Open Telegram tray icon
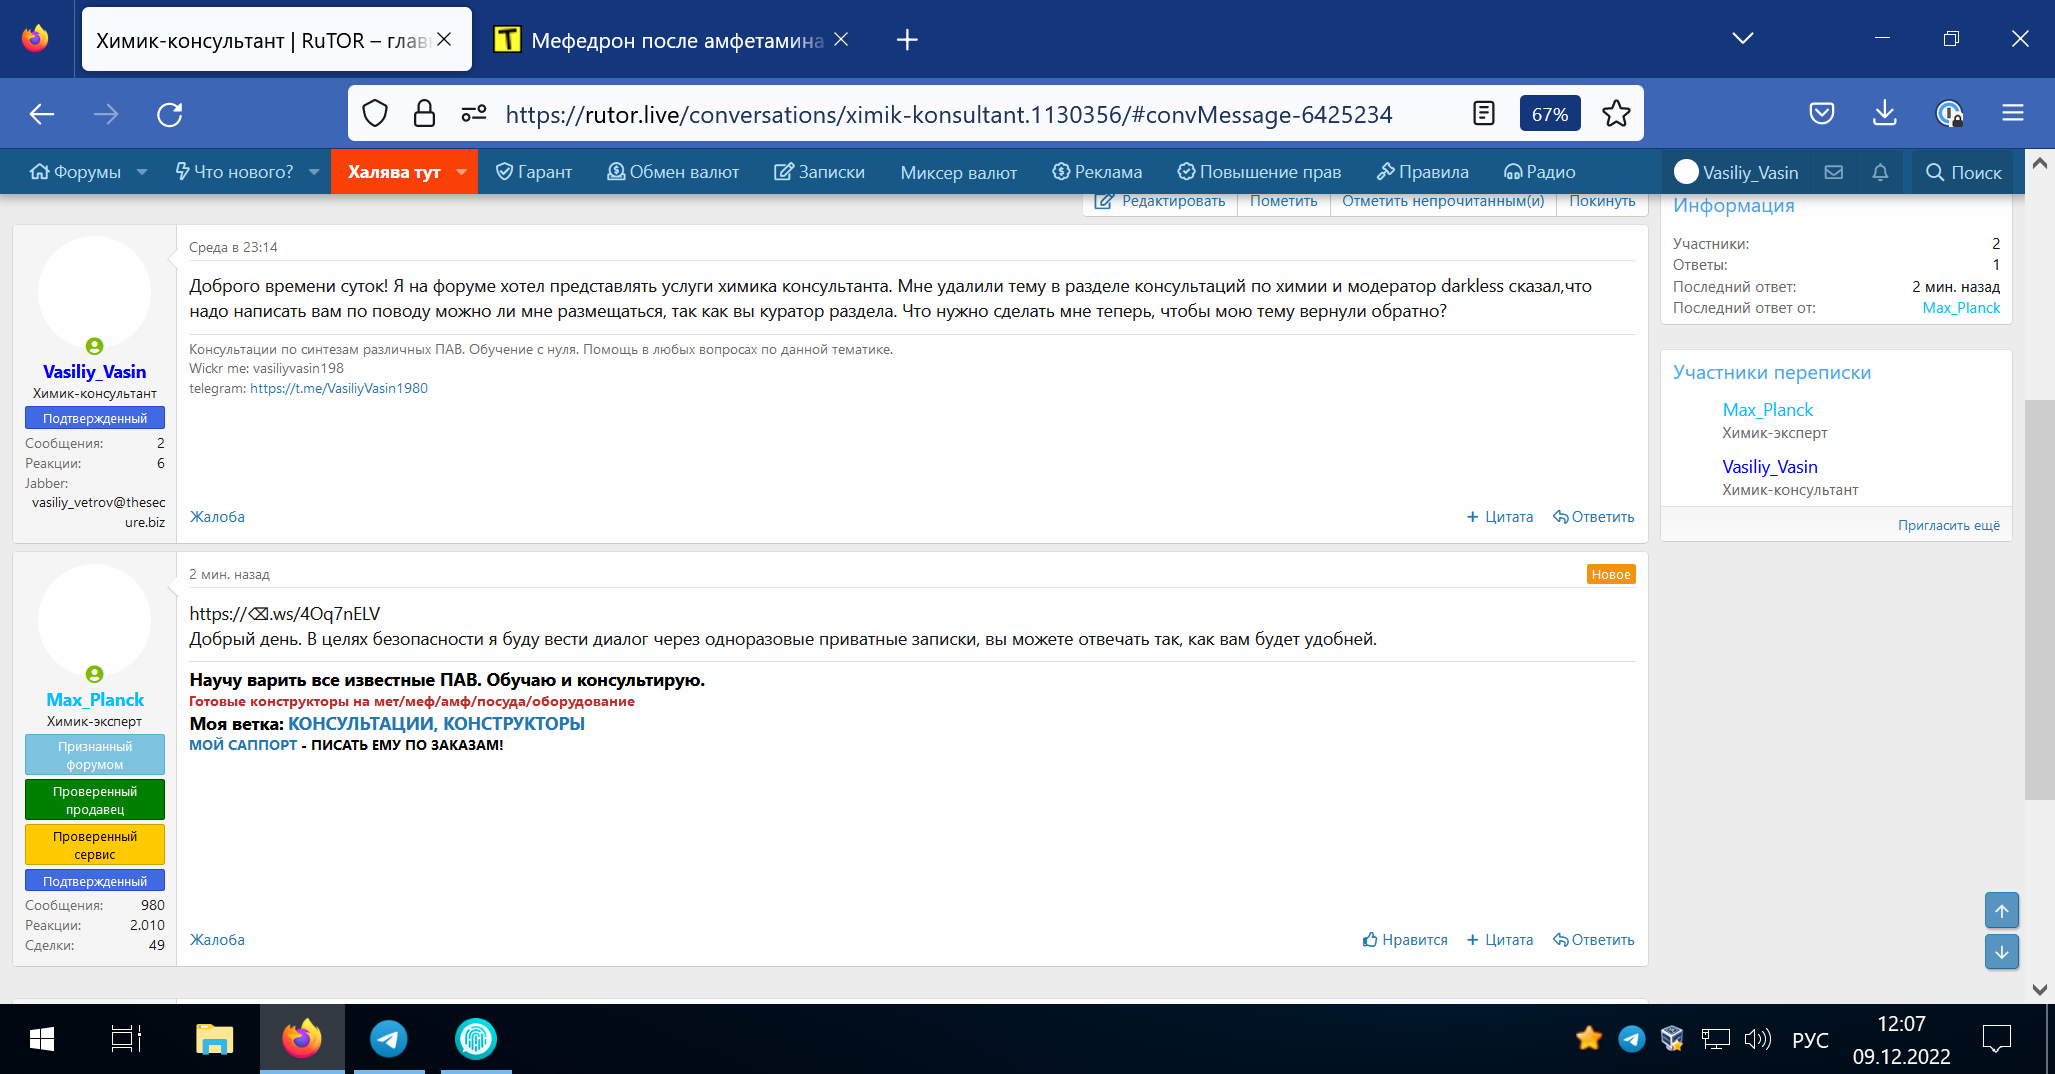2055x1074 pixels. (x=1631, y=1040)
